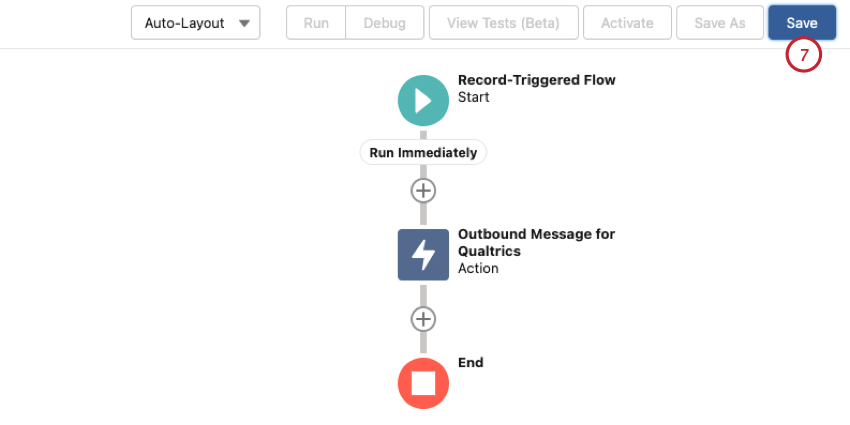
Task: Select the Run Immediately path label
Action: point(423,153)
